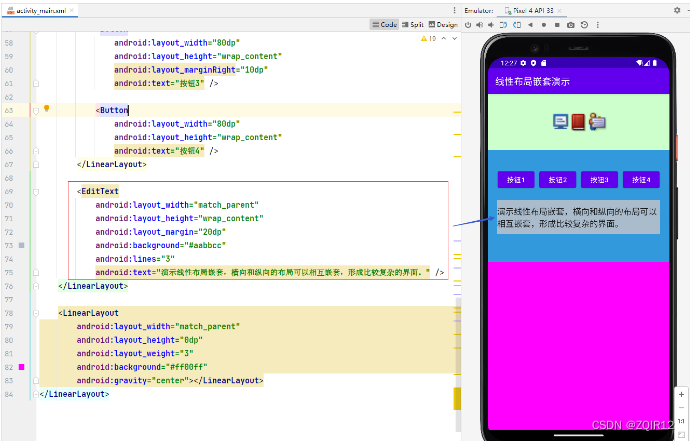
Task: Tap 按钮4 in the emulator app
Action: (x=641, y=180)
